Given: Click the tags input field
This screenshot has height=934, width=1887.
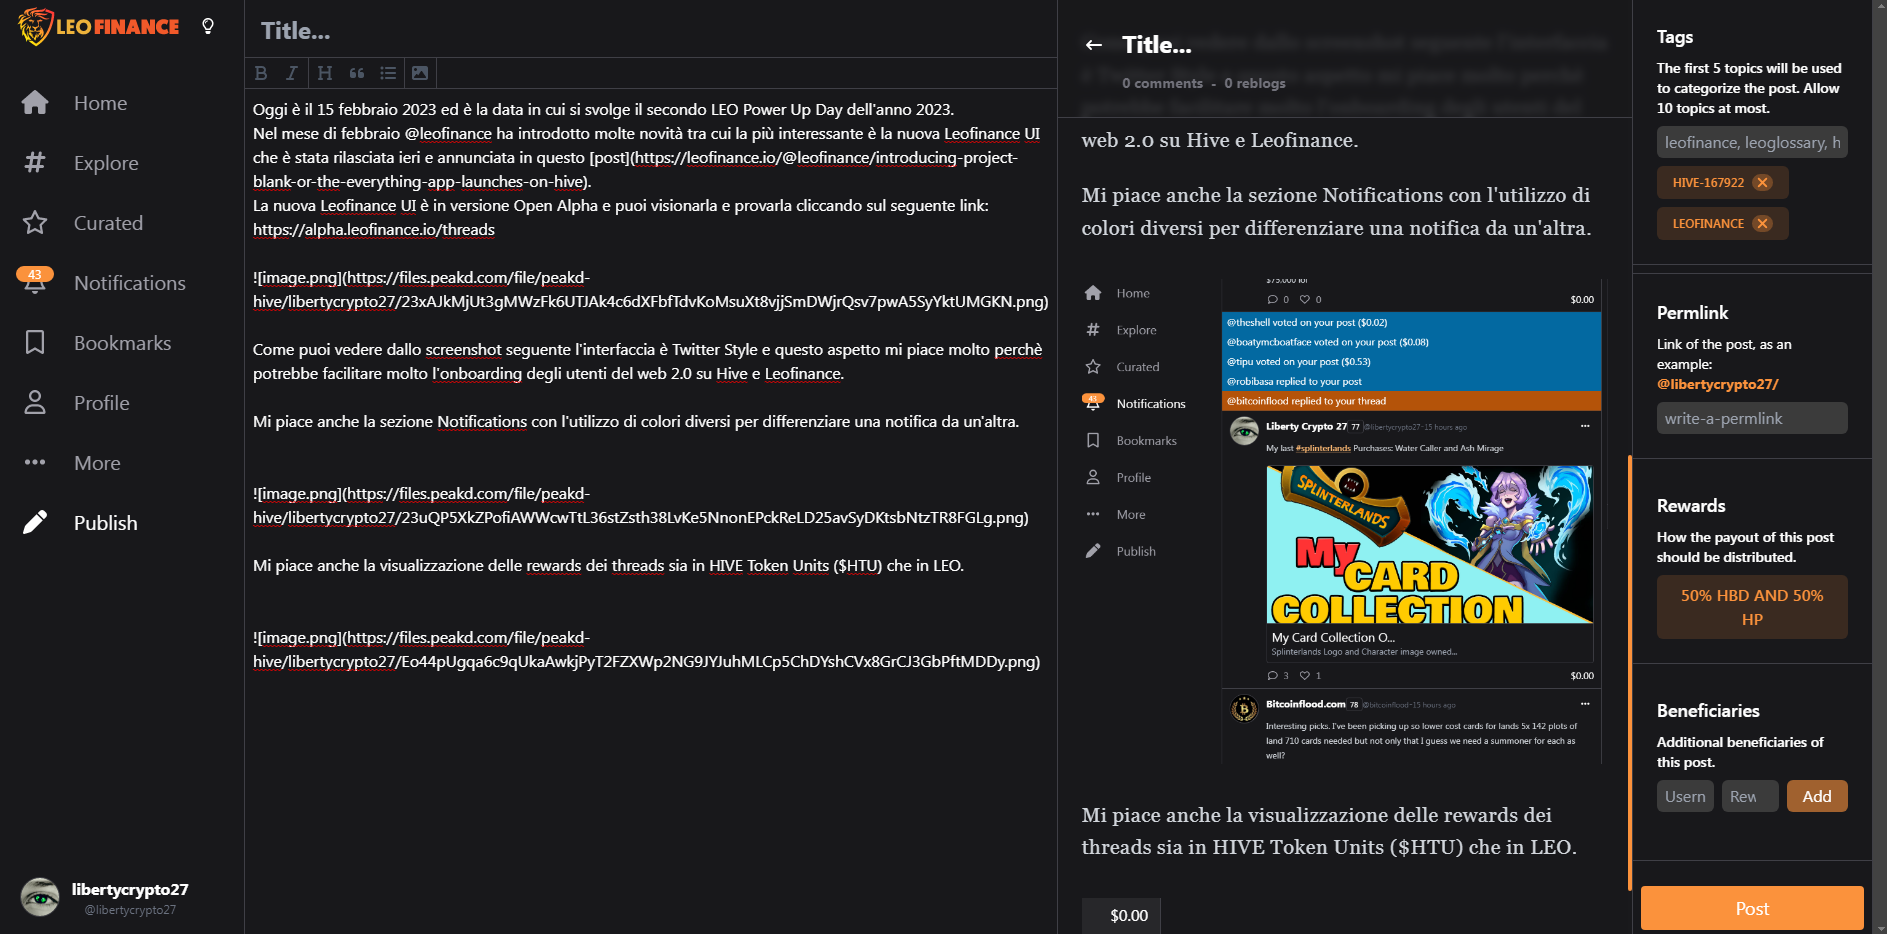Looking at the screenshot, I should pos(1752,142).
